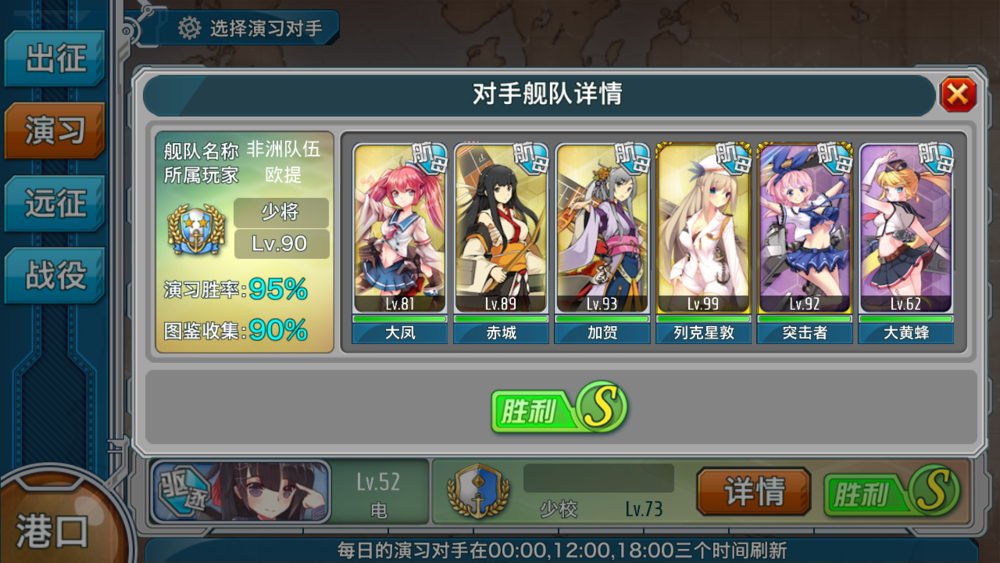Open the 出征 sortie menu
The height and width of the screenshot is (563, 1000).
(55, 58)
